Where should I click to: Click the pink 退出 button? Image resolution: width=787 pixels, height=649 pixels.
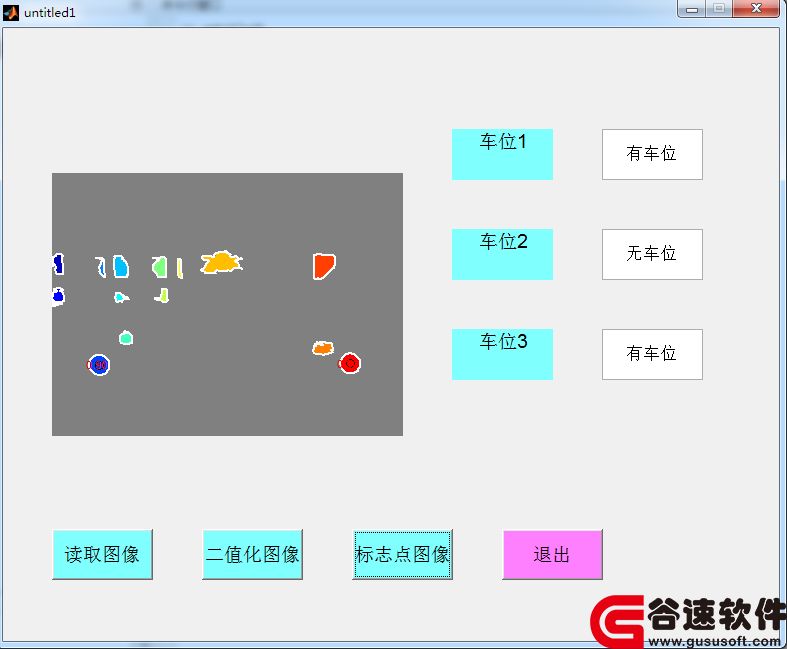click(x=553, y=555)
